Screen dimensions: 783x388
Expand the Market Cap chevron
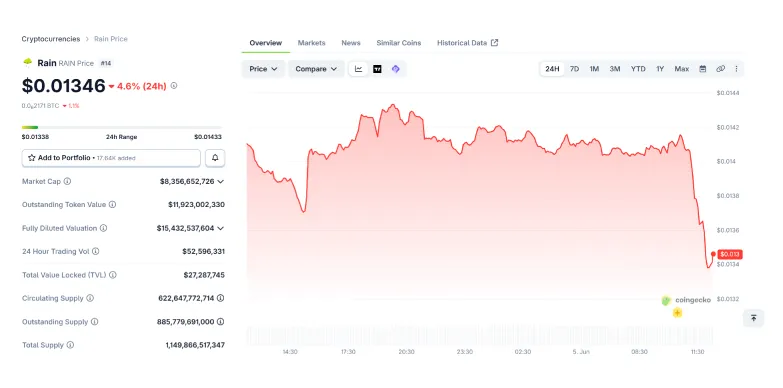220,181
